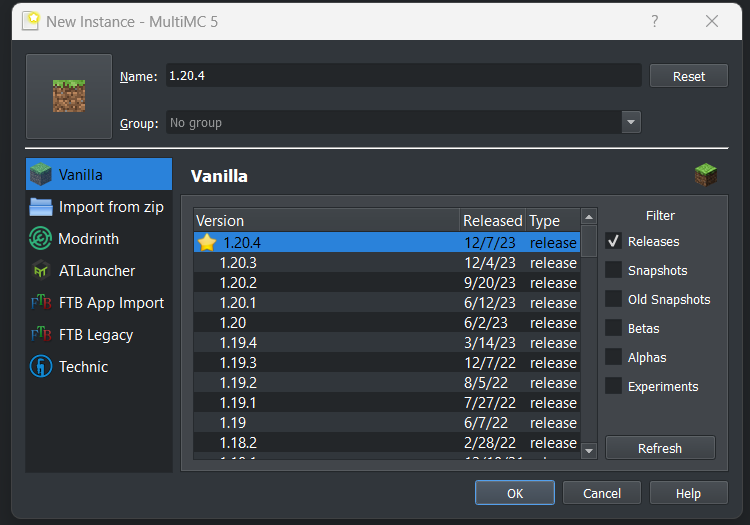The image size is (750, 525).
Task: Select version 1.18.2 row
Action: pos(387,443)
